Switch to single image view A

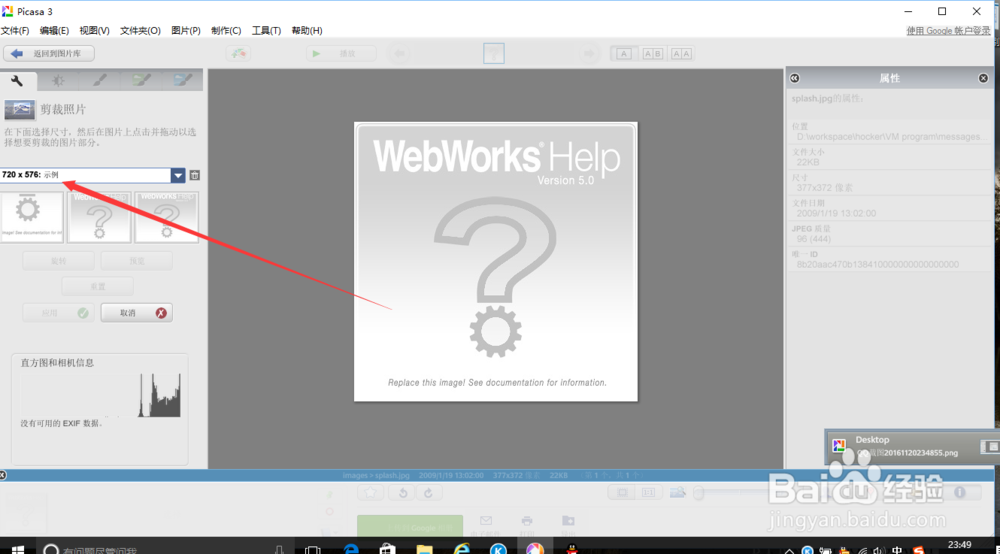click(x=624, y=54)
